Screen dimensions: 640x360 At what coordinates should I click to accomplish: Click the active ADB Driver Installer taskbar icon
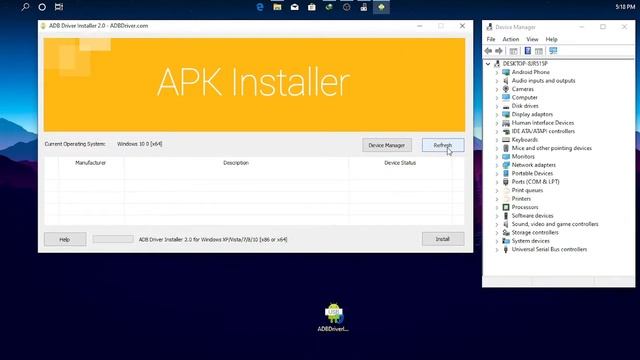pyautogui.click(x=381, y=7)
